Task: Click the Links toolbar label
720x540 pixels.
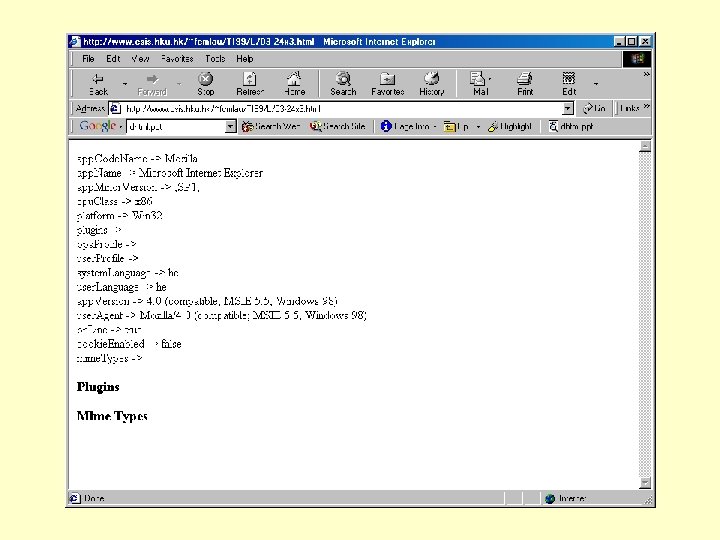Action: (629, 108)
